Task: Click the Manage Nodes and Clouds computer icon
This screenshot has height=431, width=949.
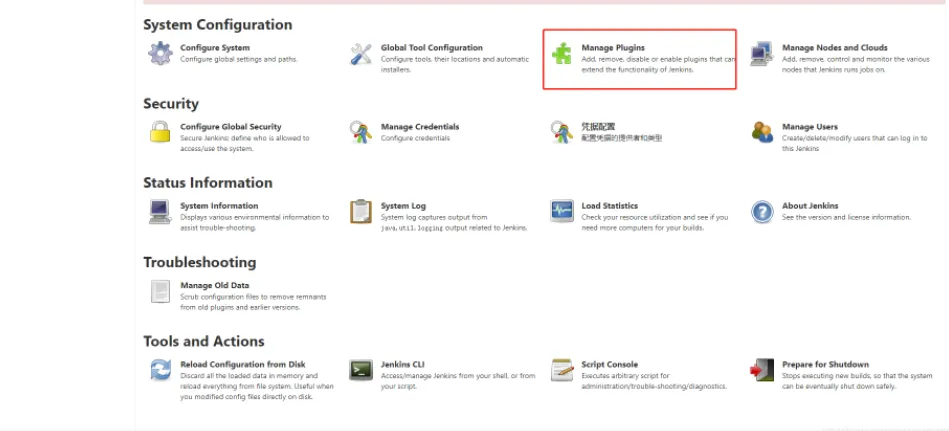Action: pyautogui.click(x=762, y=53)
